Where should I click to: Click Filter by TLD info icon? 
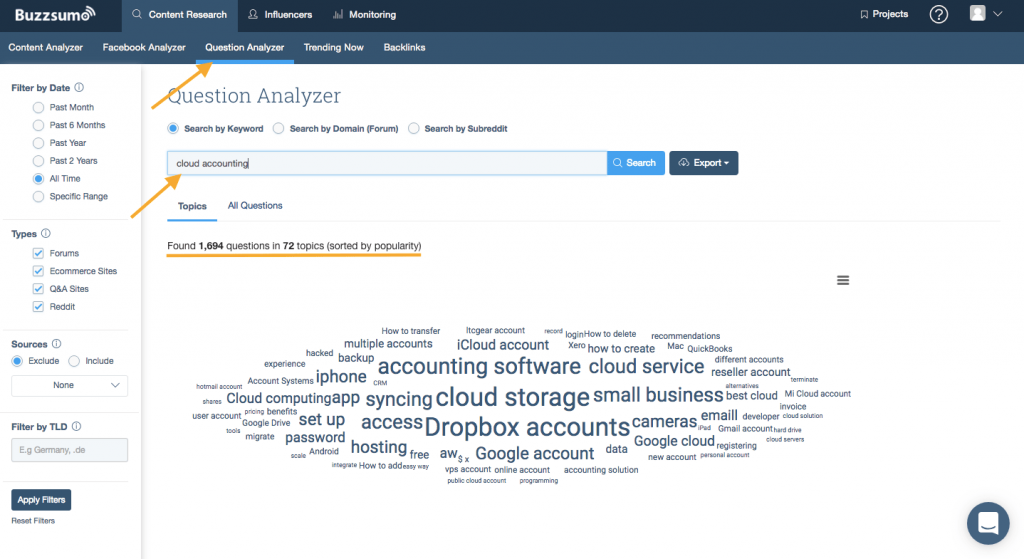(76, 426)
